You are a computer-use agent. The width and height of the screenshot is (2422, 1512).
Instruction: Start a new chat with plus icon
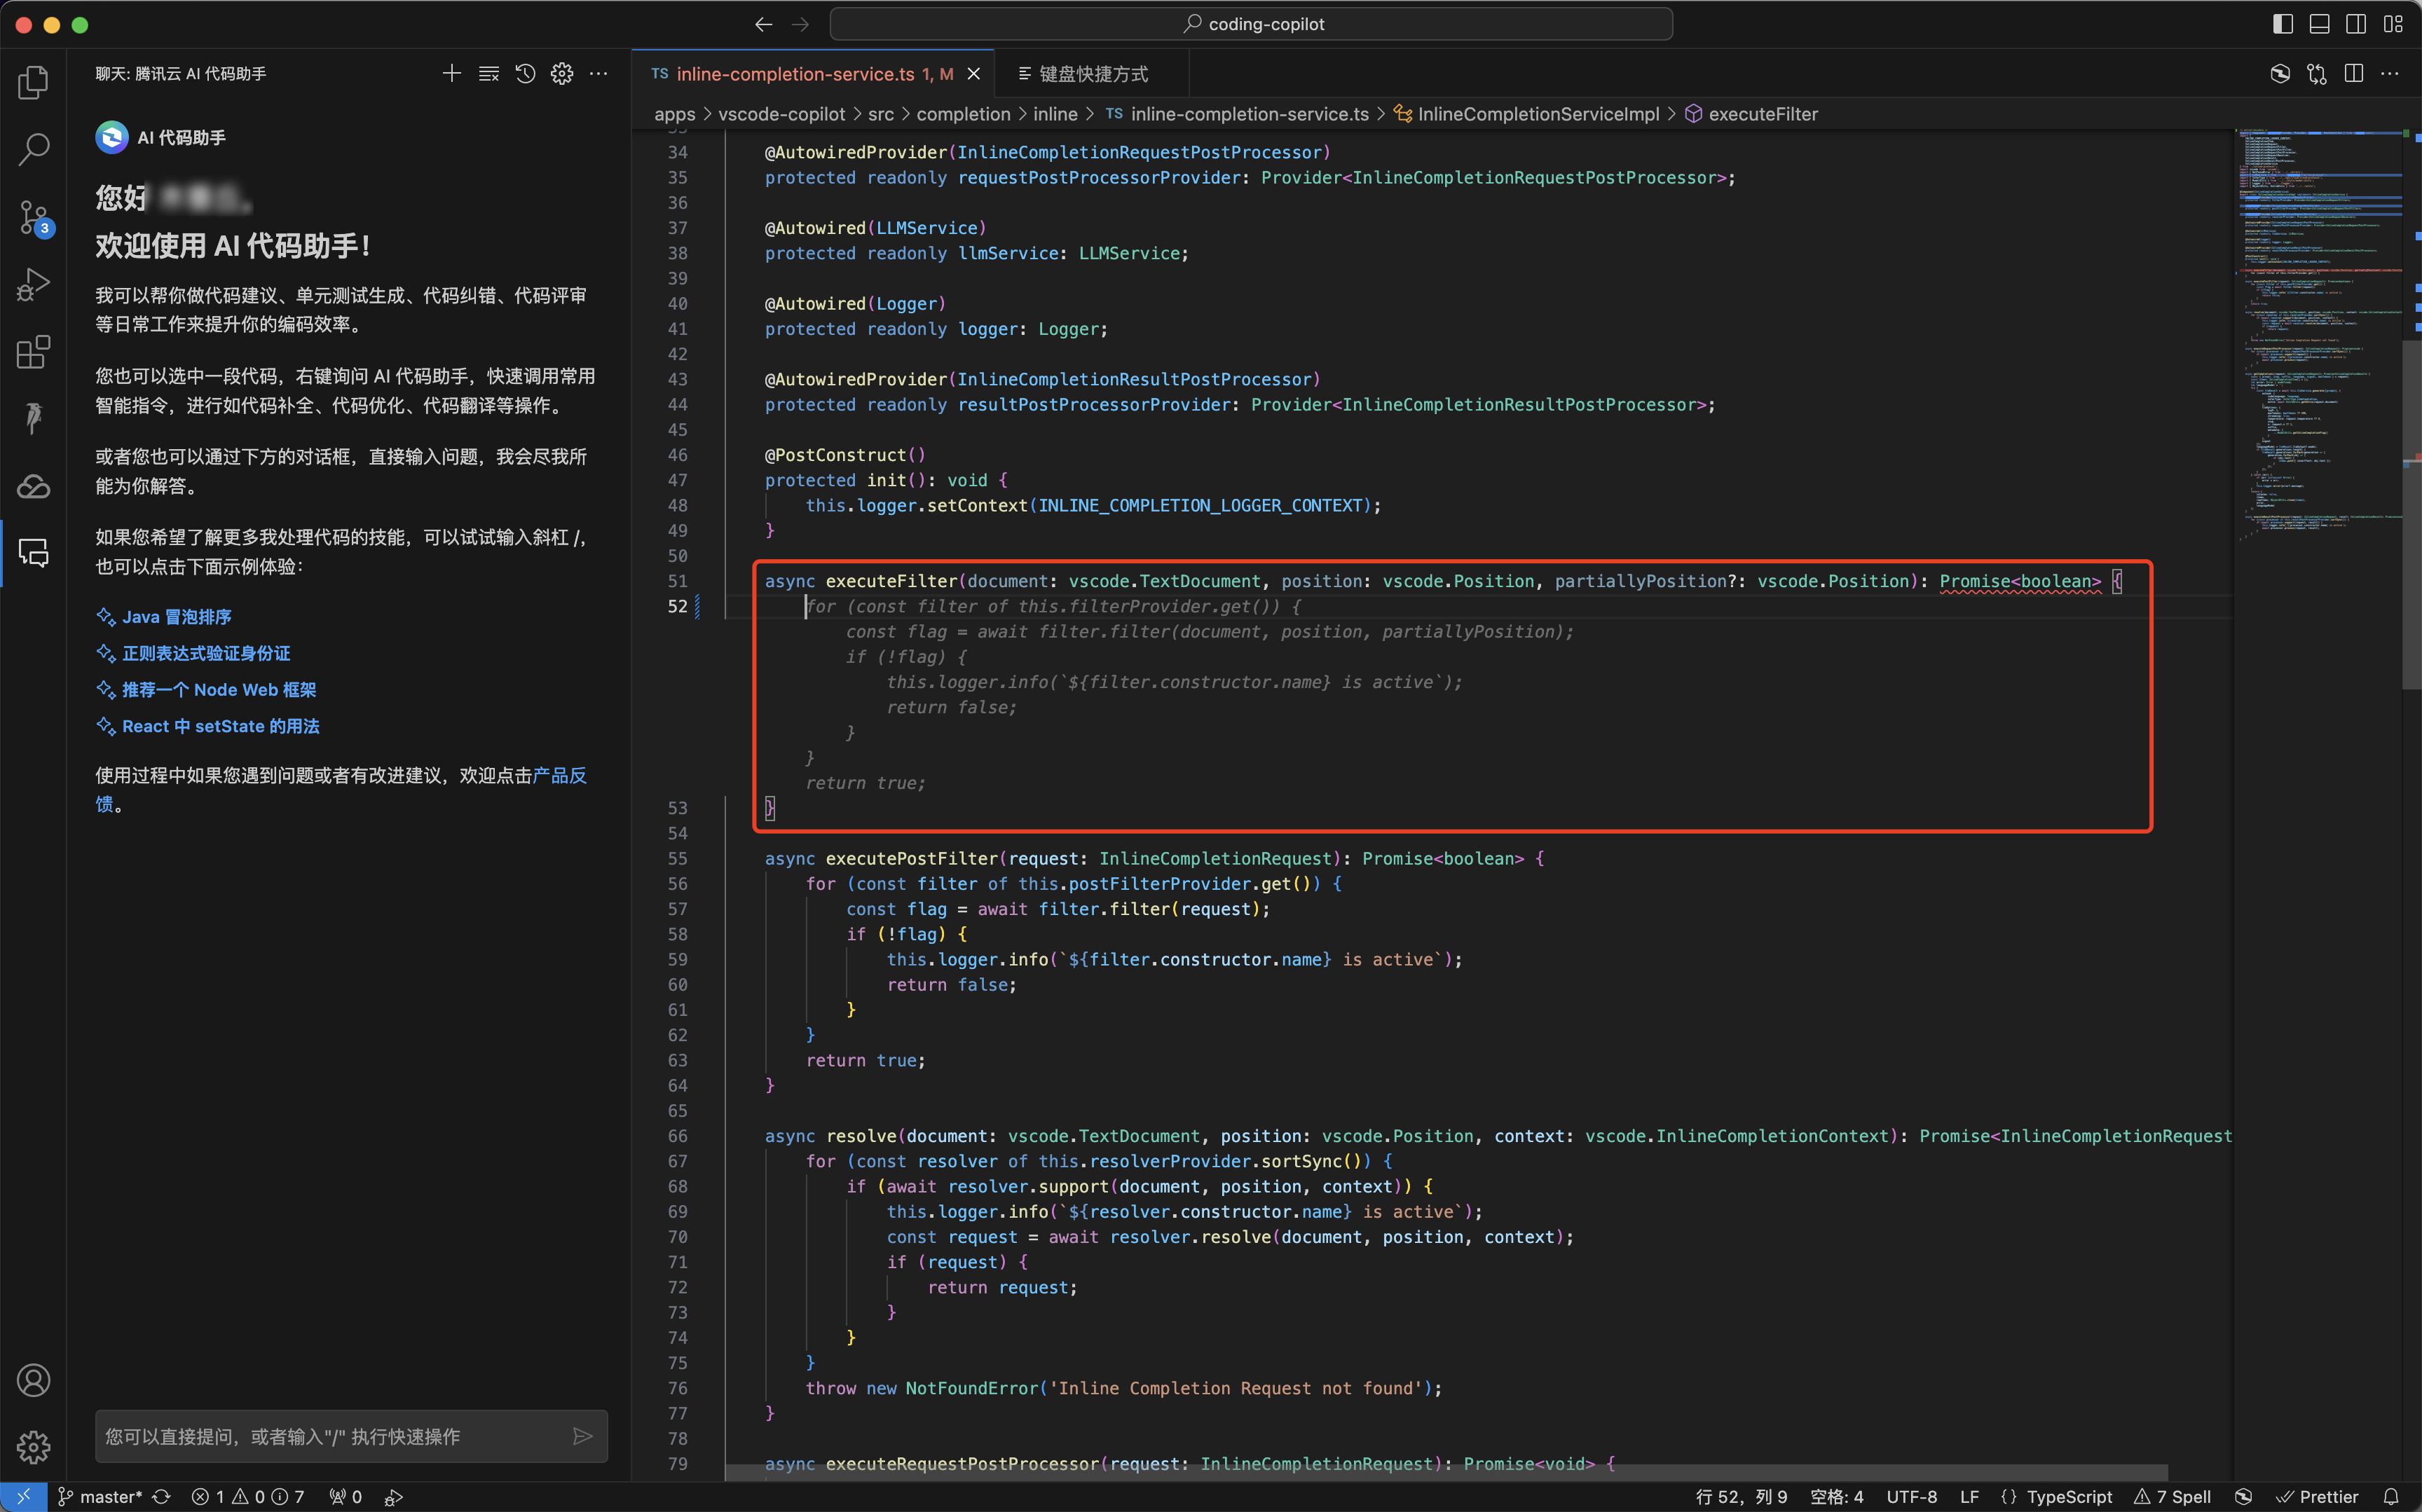[x=451, y=74]
